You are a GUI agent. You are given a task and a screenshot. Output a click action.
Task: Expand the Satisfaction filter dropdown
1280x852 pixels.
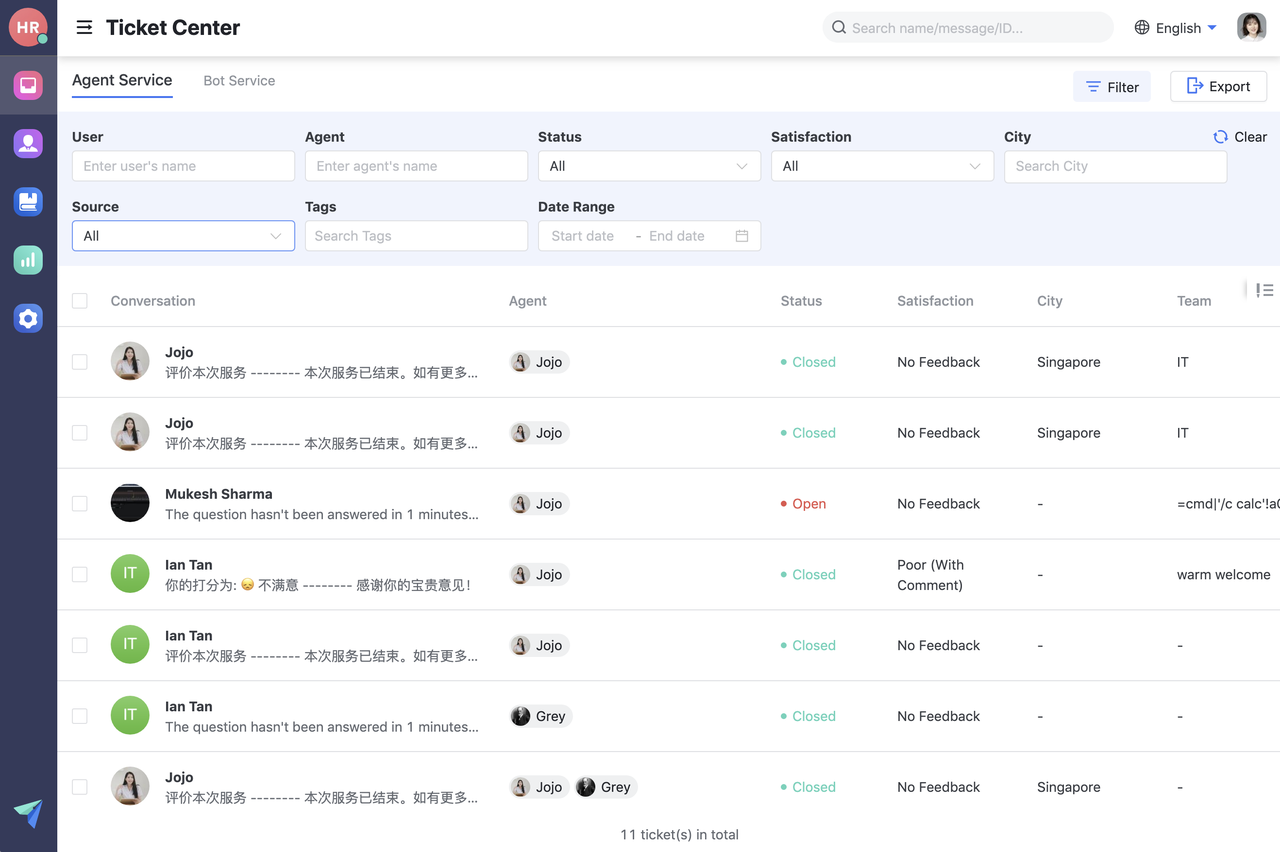(x=881, y=166)
